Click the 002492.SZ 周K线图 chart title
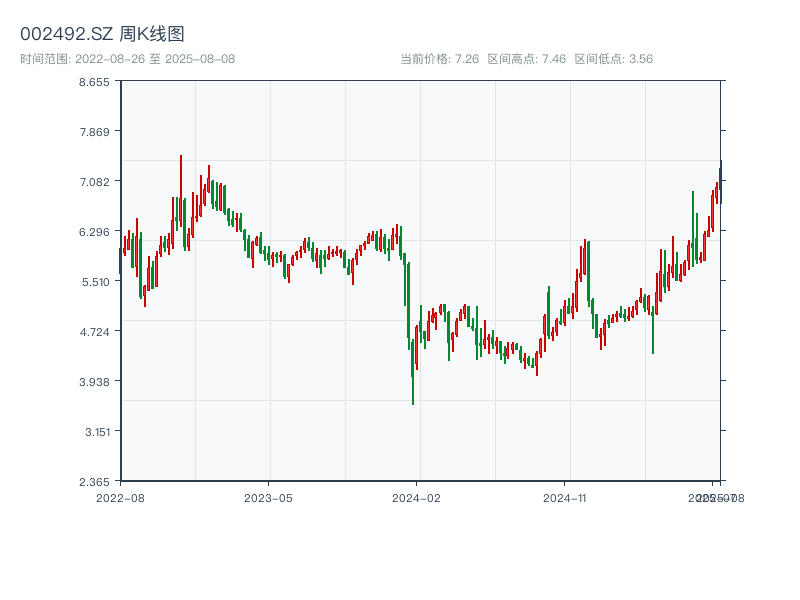The width and height of the screenshot is (800, 600). [x=102, y=35]
